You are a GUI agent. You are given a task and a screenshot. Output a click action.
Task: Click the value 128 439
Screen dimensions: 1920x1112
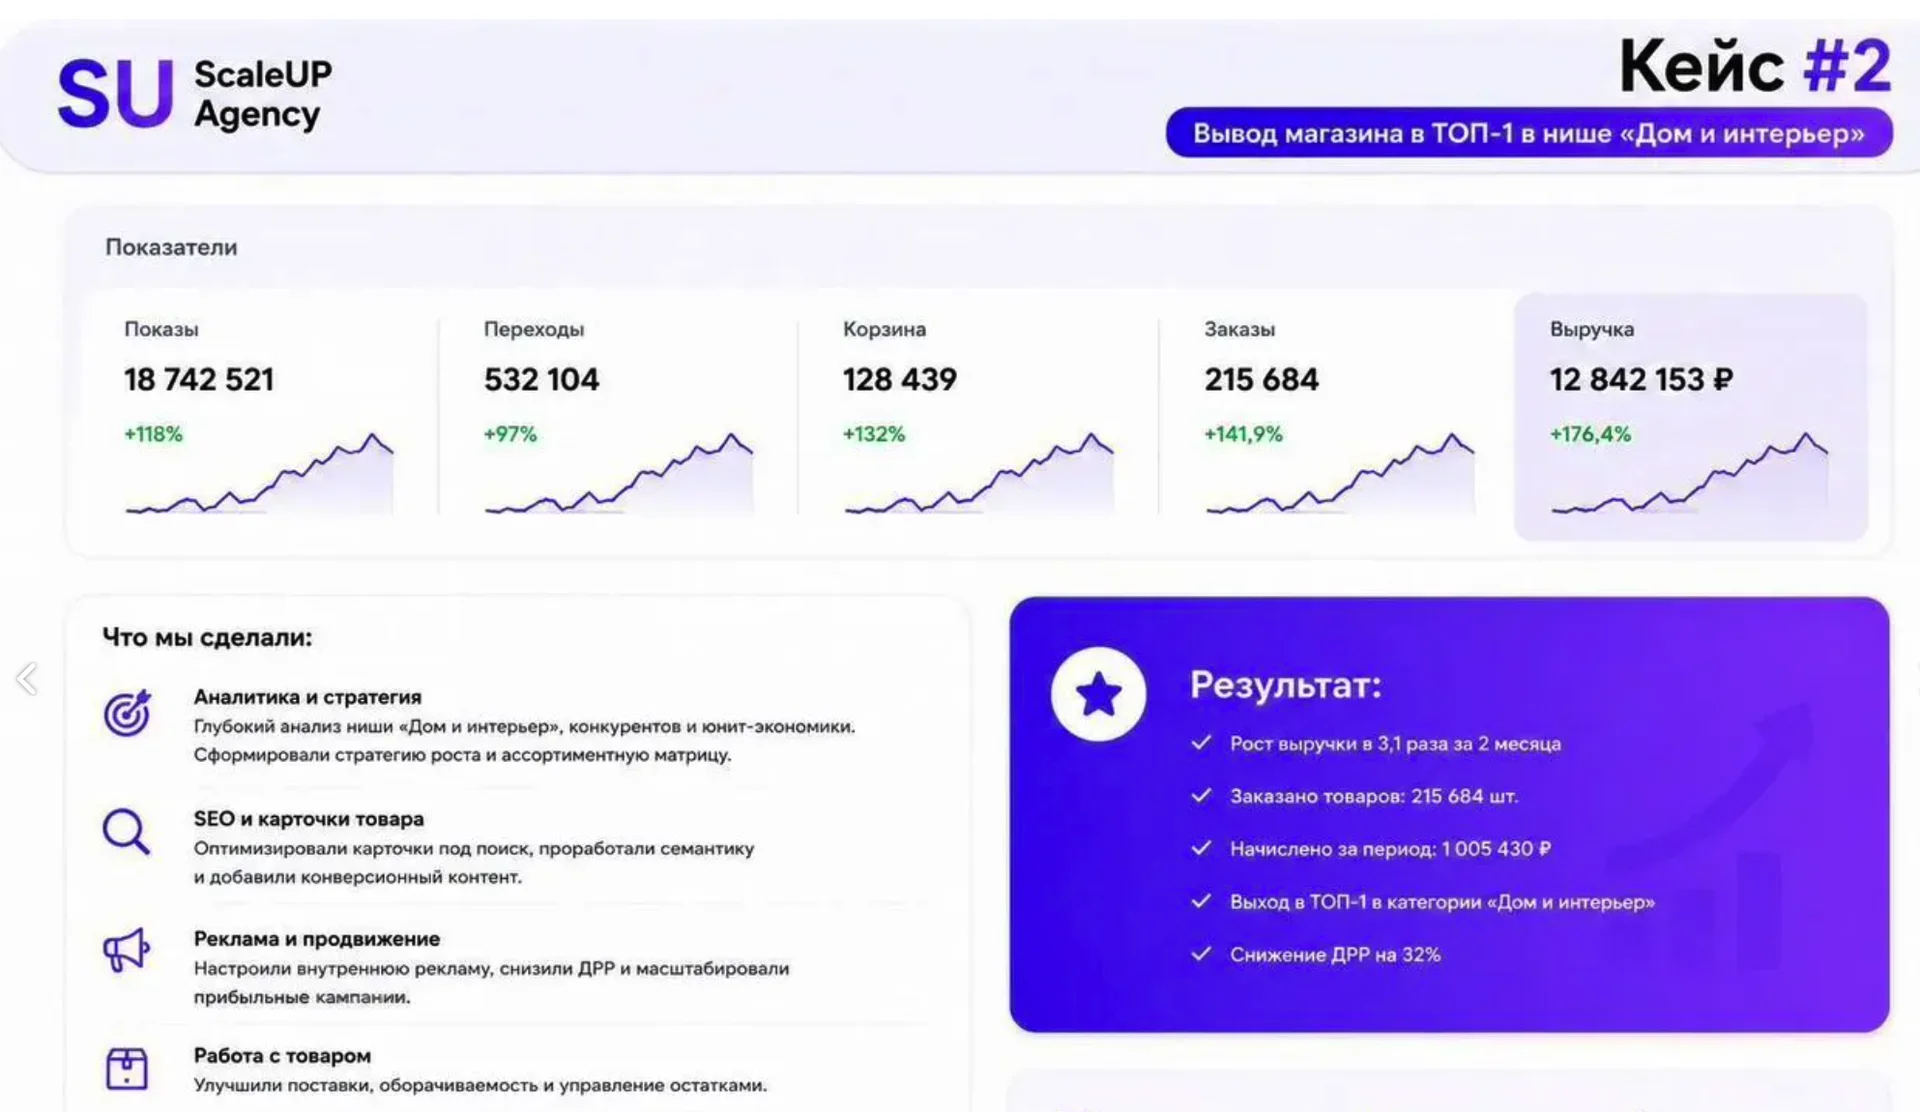[900, 380]
